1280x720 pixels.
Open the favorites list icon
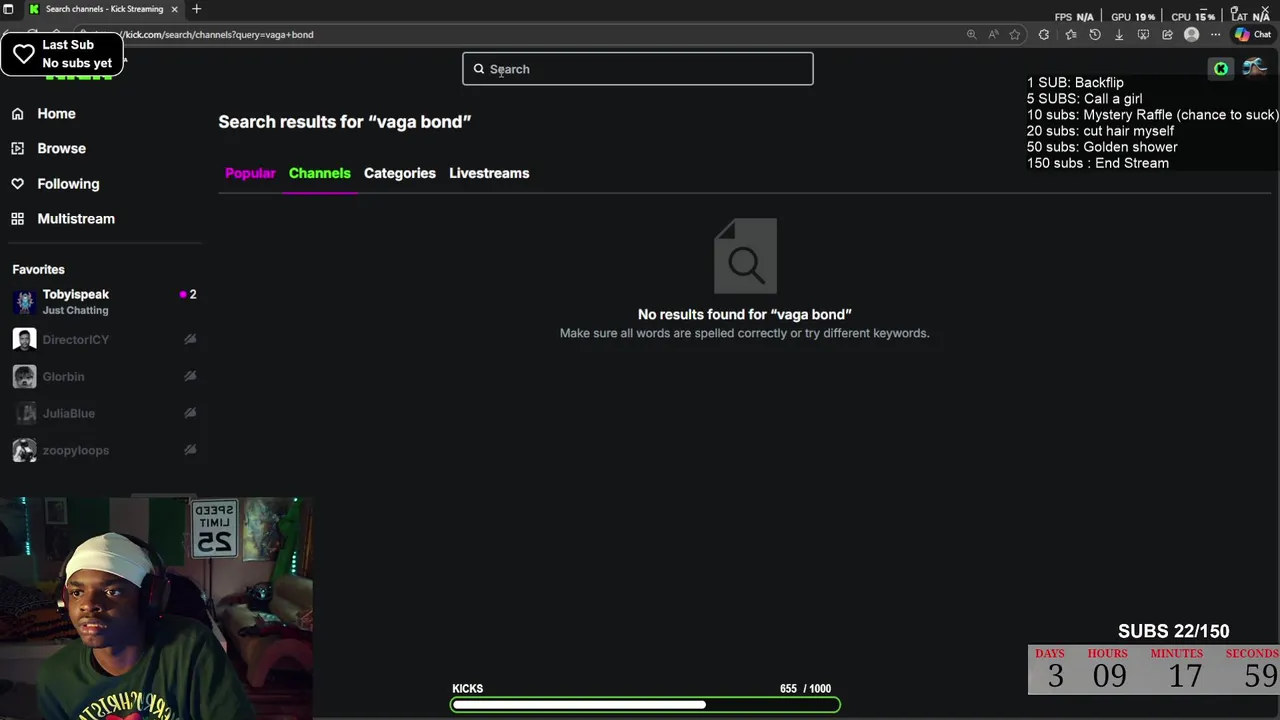(x=1071, y=35)
